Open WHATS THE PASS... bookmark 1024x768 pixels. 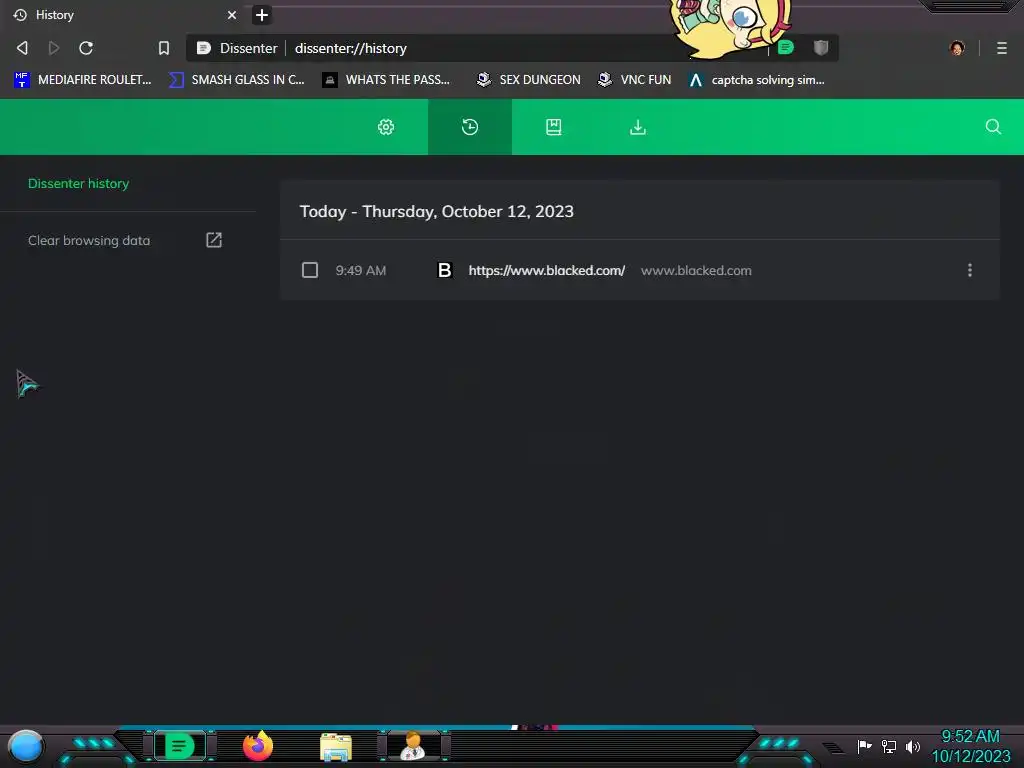387,80
